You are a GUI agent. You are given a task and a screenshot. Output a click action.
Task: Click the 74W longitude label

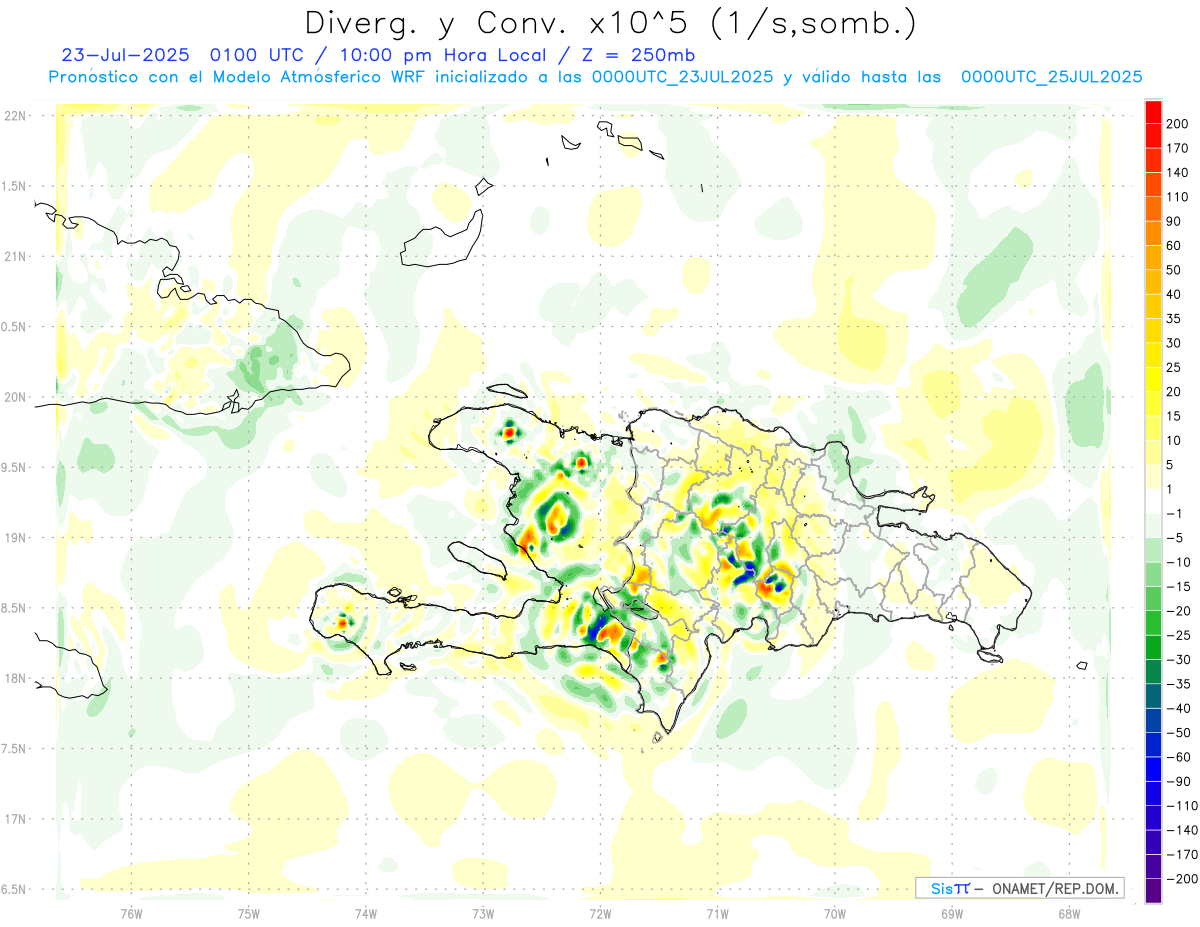[x=366, y=912]
